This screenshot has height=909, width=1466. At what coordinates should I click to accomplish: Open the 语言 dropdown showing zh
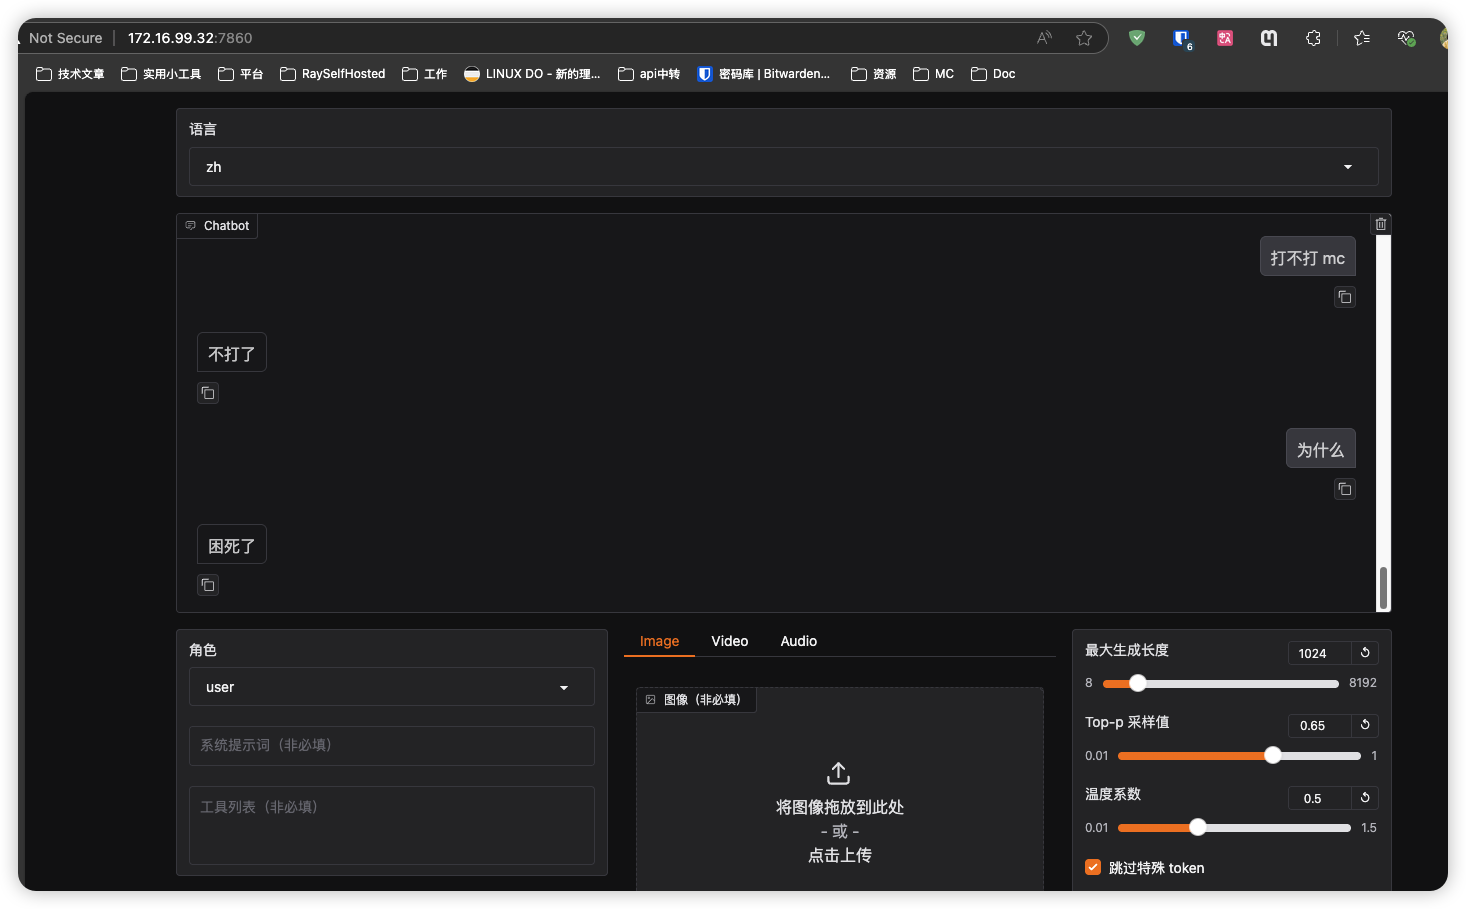point(783,167)
